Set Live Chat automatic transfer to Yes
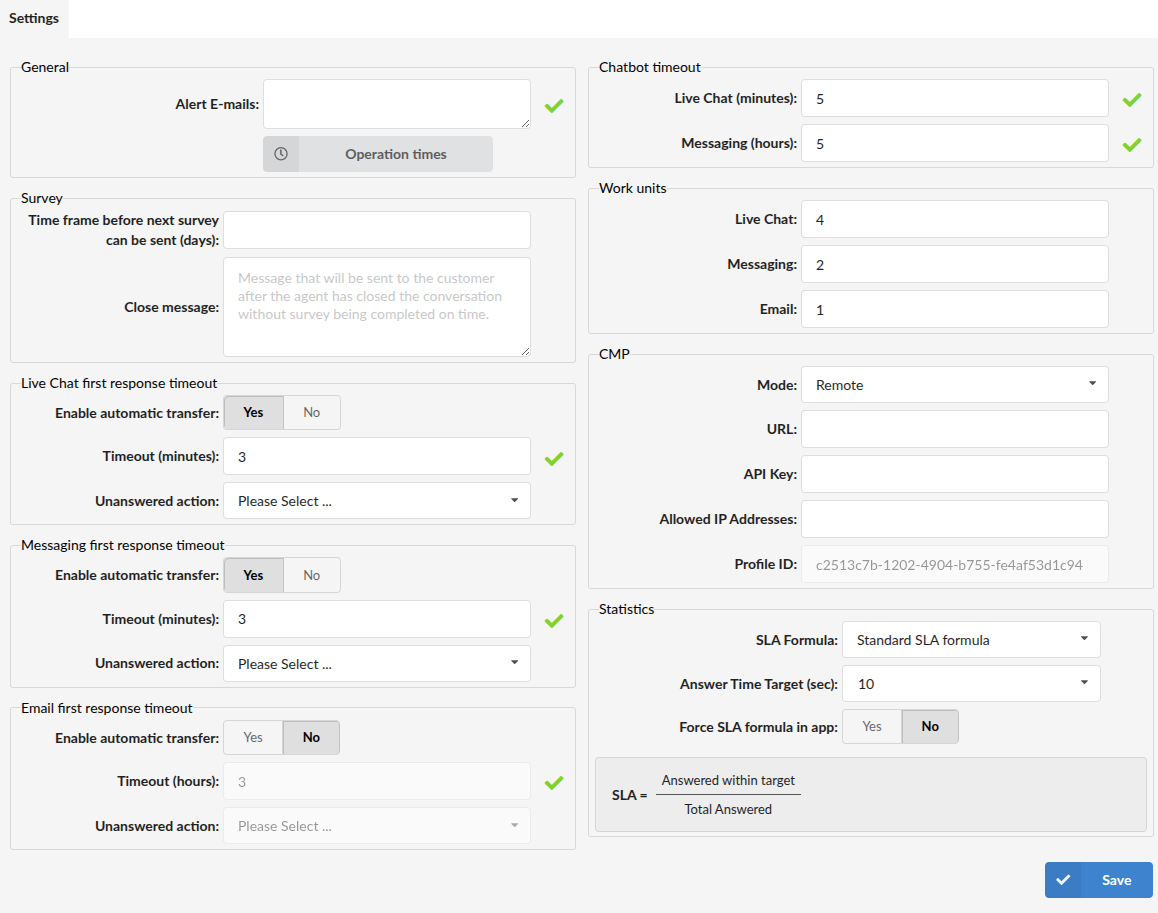Viewport: 1158px width, 913px height. (253, 412)
